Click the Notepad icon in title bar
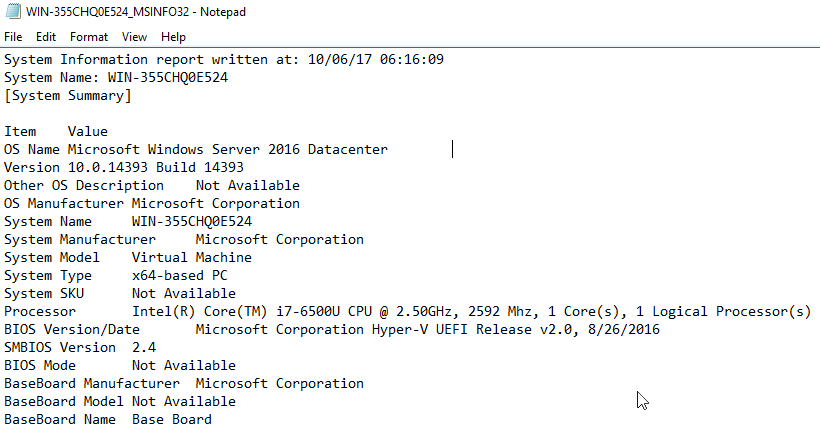Screen dimensions: 820x426 (x=12, y=12)
